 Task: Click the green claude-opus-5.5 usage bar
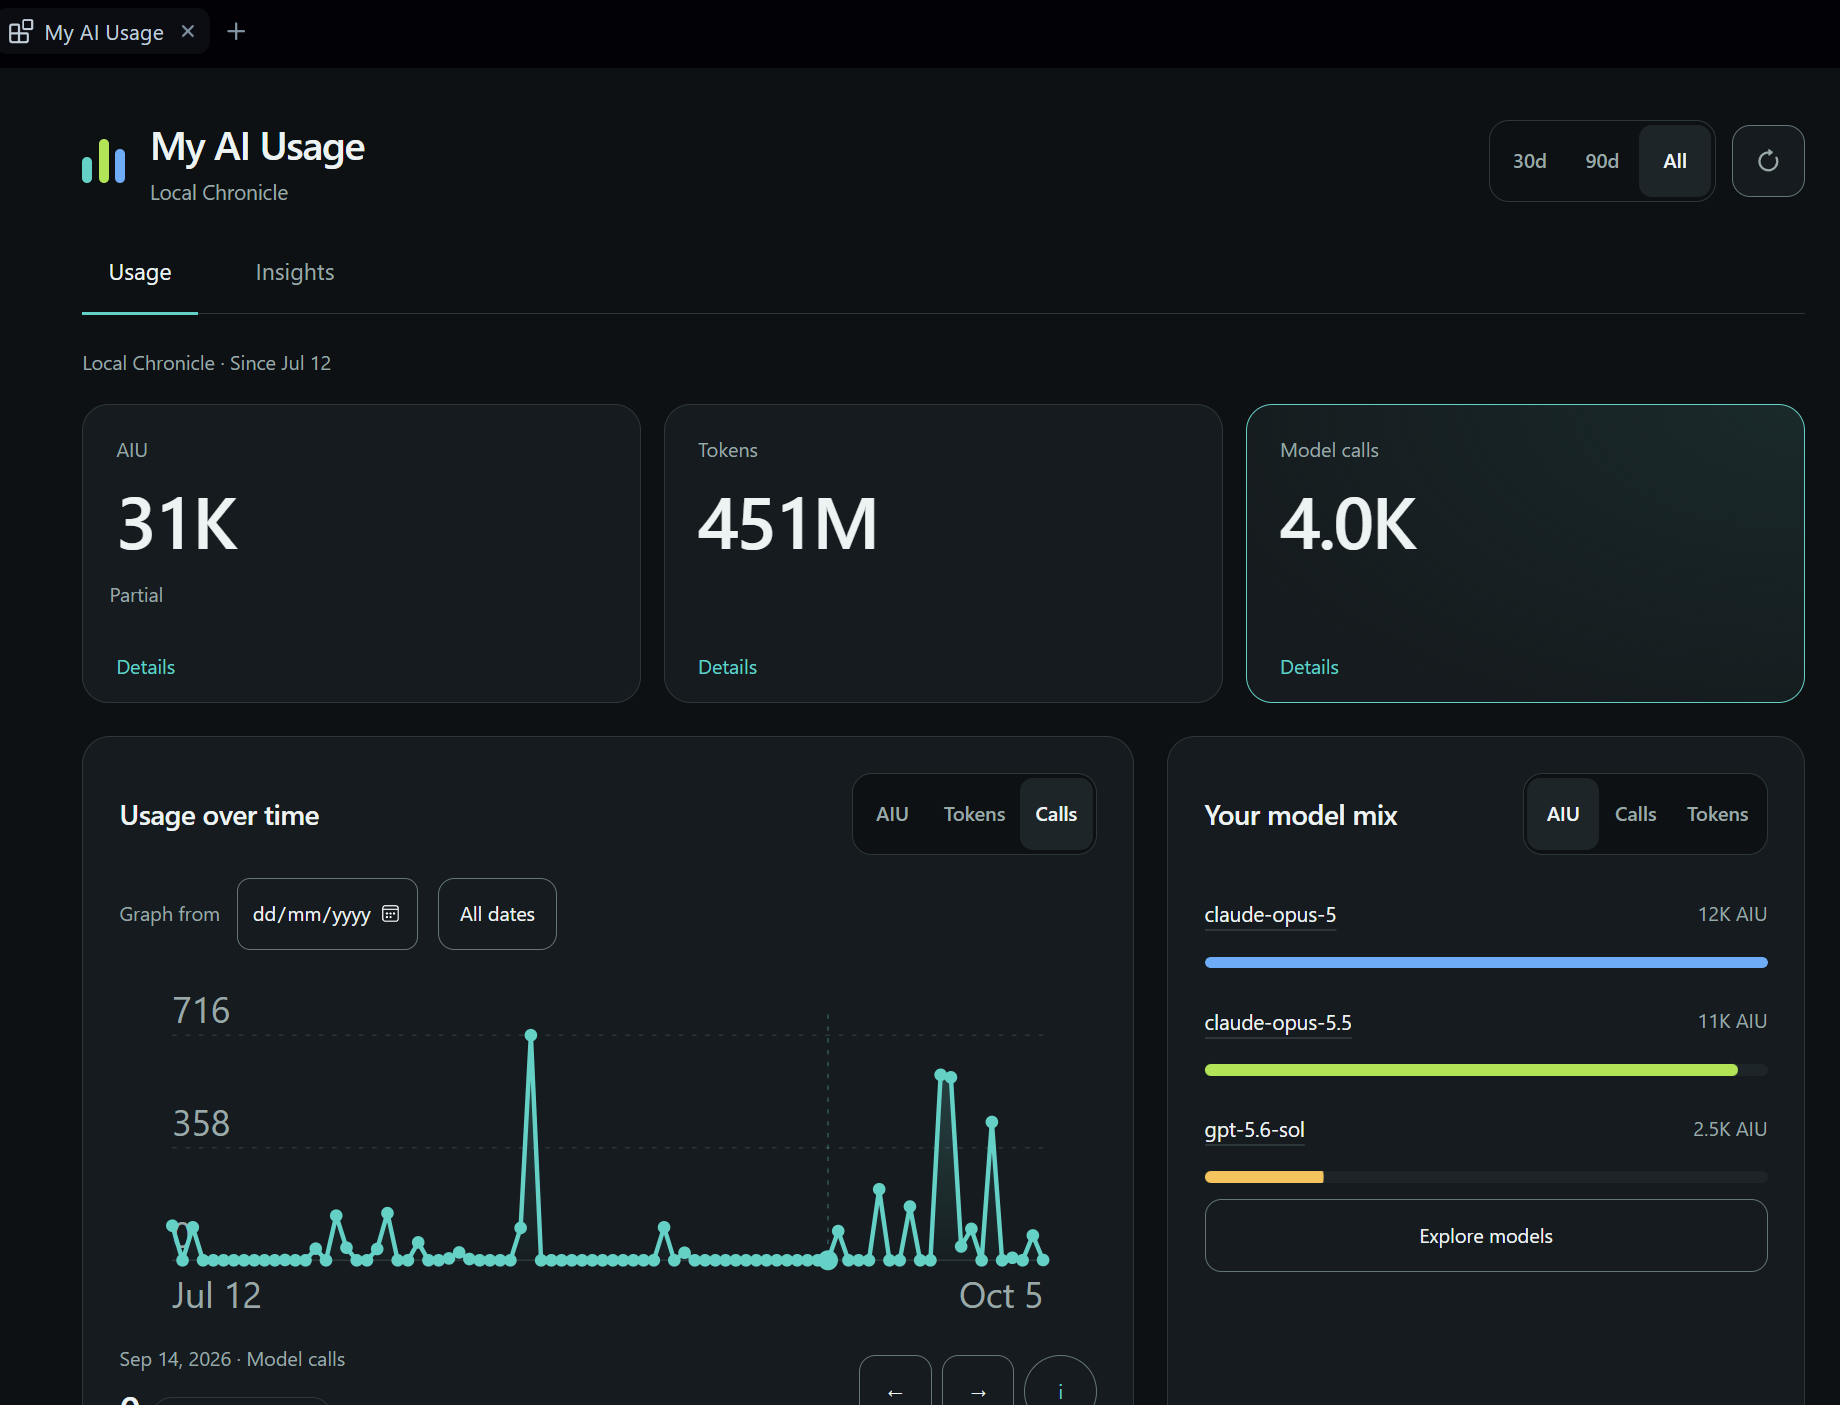pyautogui.click(x=1471, y=1070)
